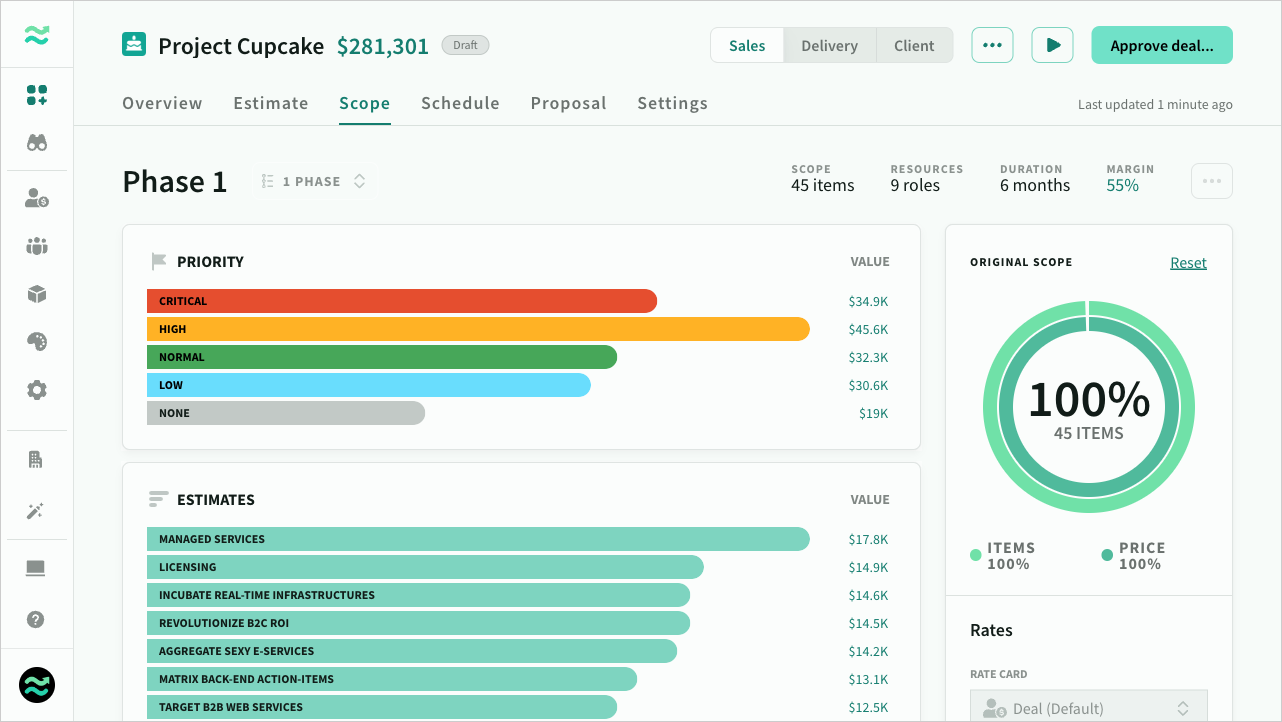The height and width of the screenshot is (722, 1282).
Task: Open the Schedule tab
Action: tap(460, 103)
